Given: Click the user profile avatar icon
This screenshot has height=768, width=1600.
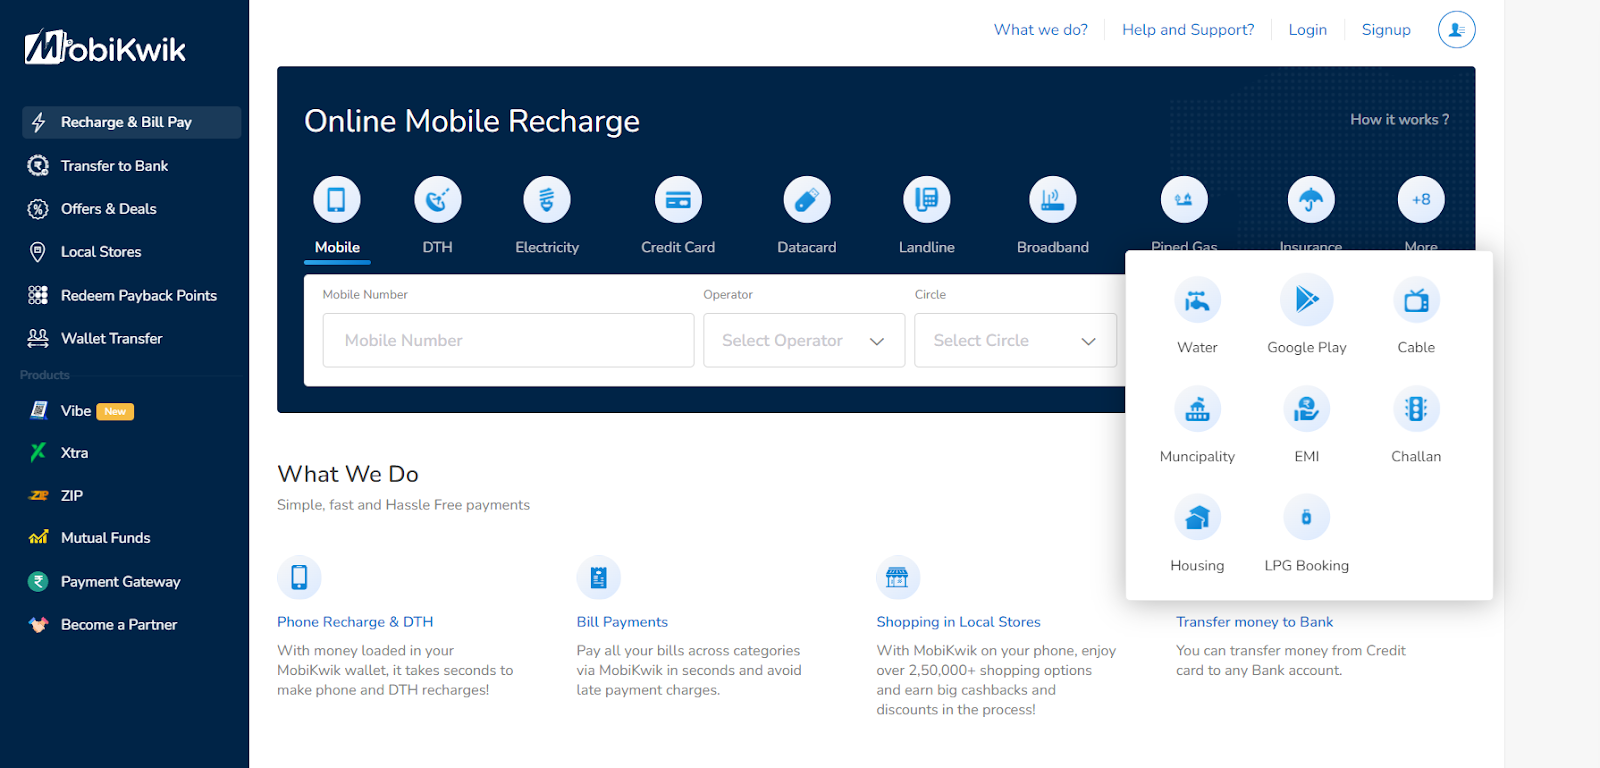Looking at the screenshot, I should tap(1457, 30).
